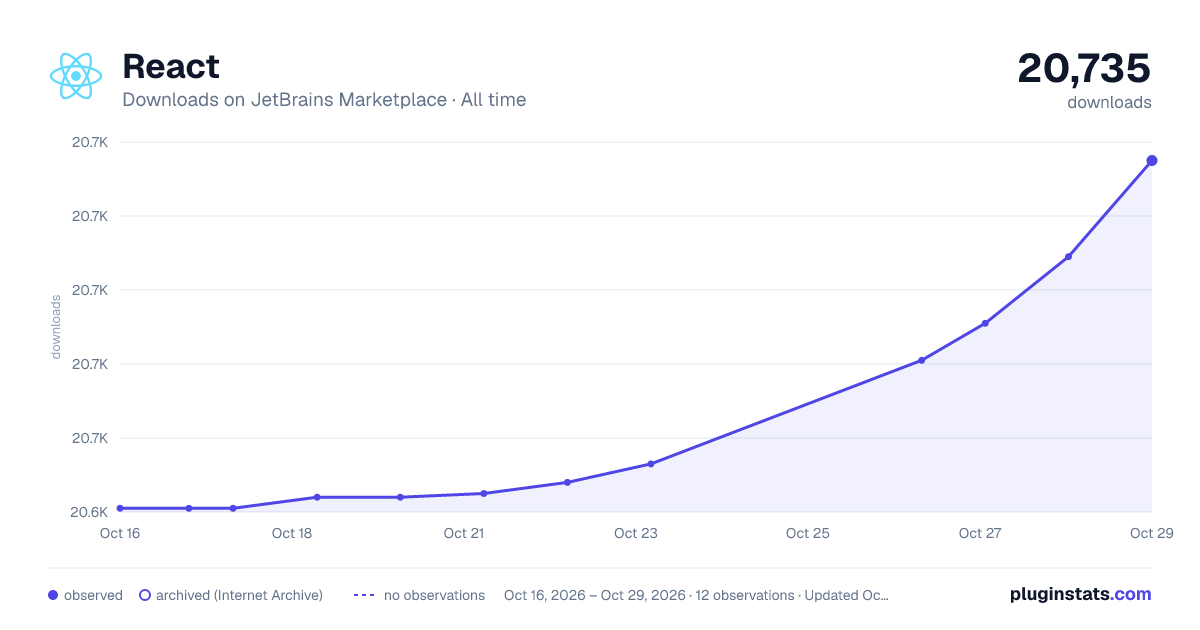Click the 'Oct 23' x-axis label

tap(636, 533)
